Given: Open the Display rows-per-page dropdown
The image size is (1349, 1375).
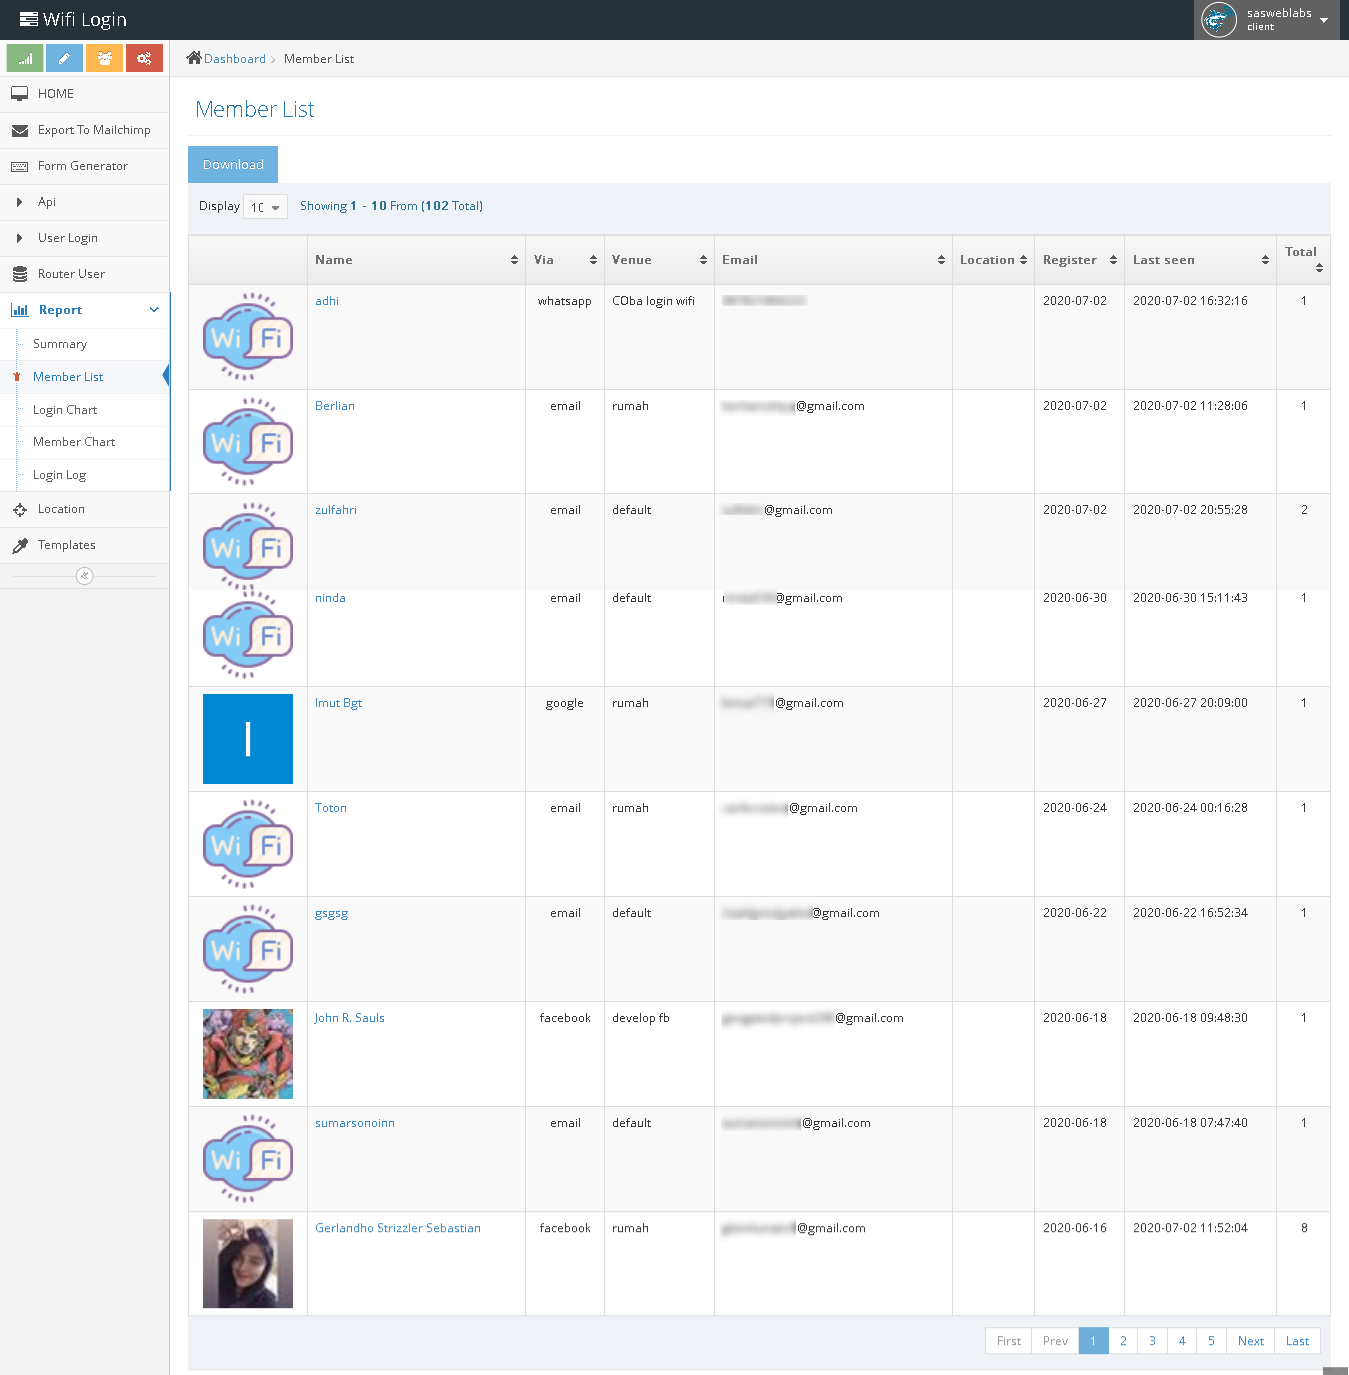Looking at the screenshot, I should [x=265, y=207].
